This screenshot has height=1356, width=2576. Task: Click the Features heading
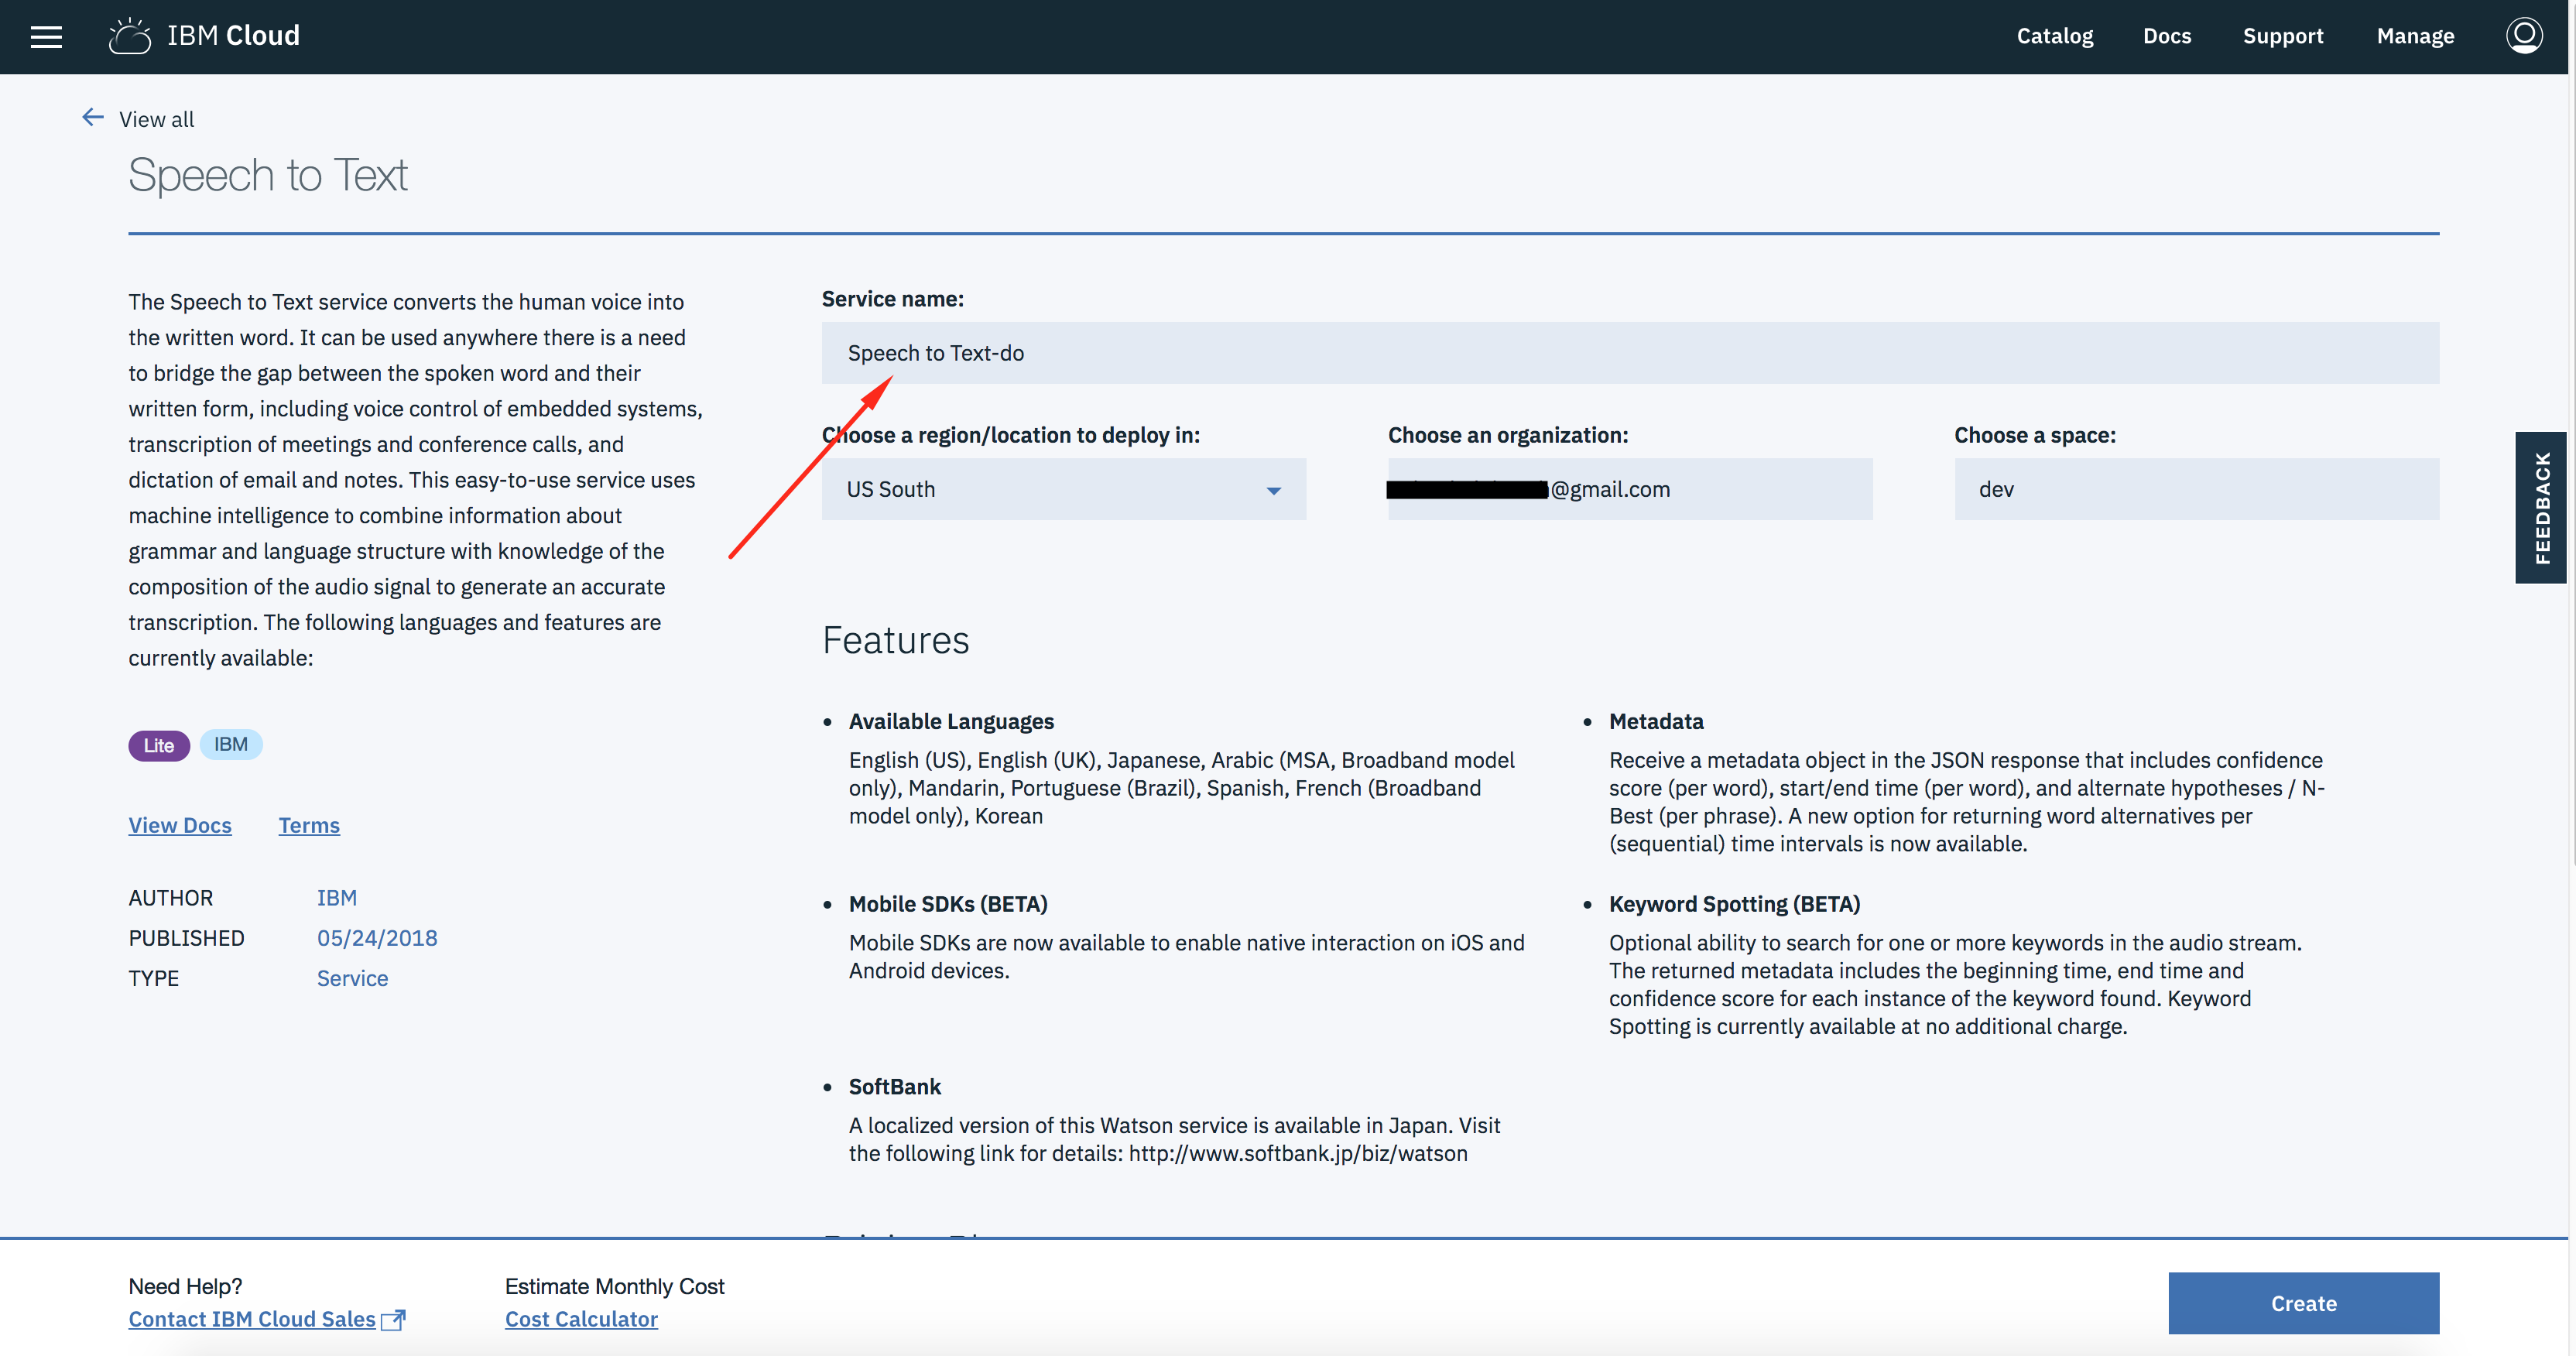(895, 640)
